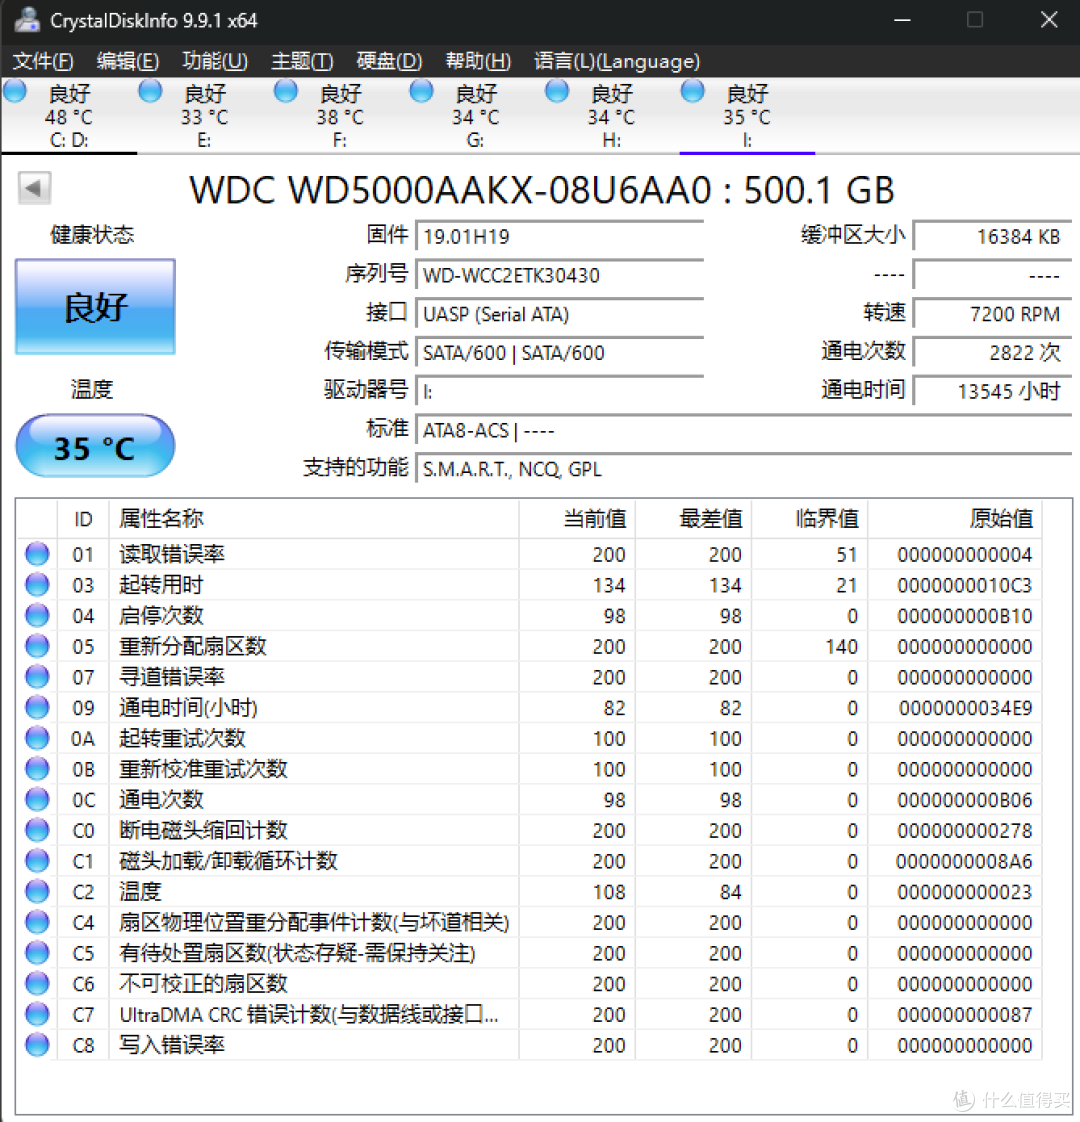The image size is (1080, 1122).
Task: Click the interface field UASP (Serial ATA)
Action: (x=560, y=314)
